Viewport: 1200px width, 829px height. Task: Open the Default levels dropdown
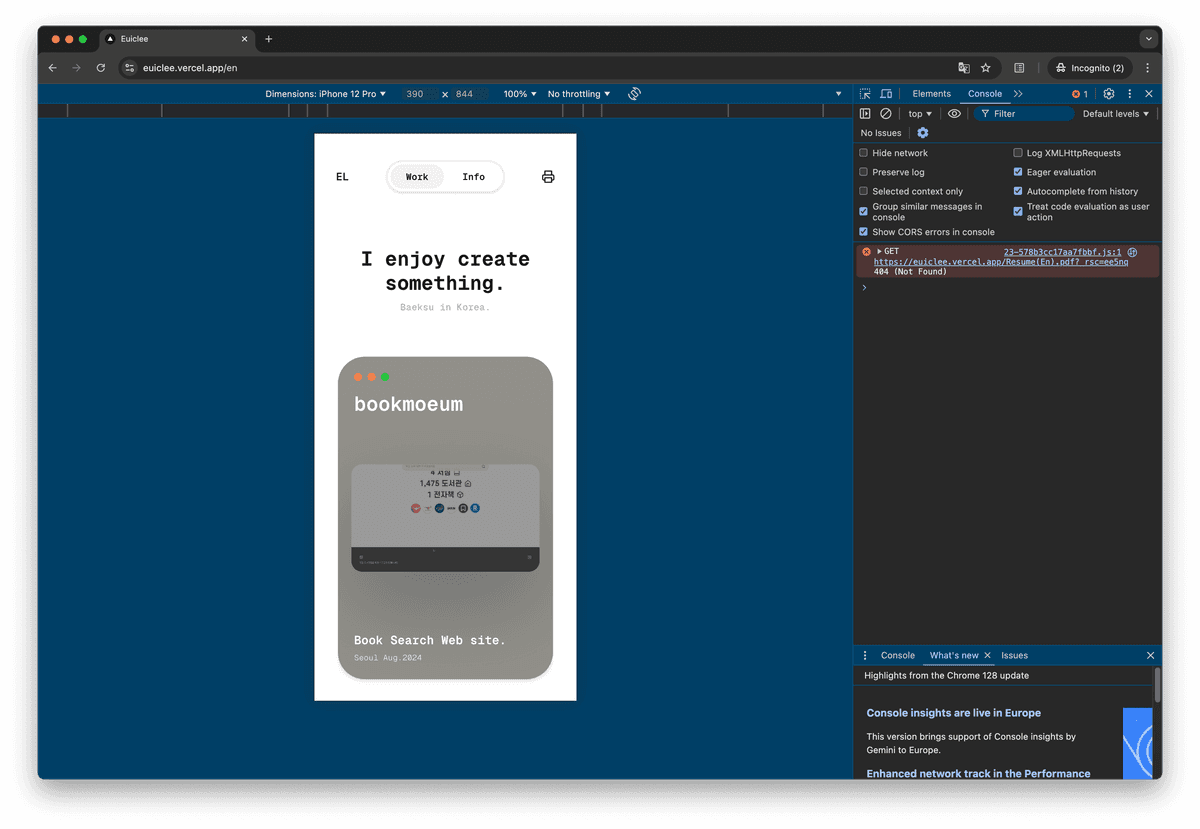(1116, 114)
